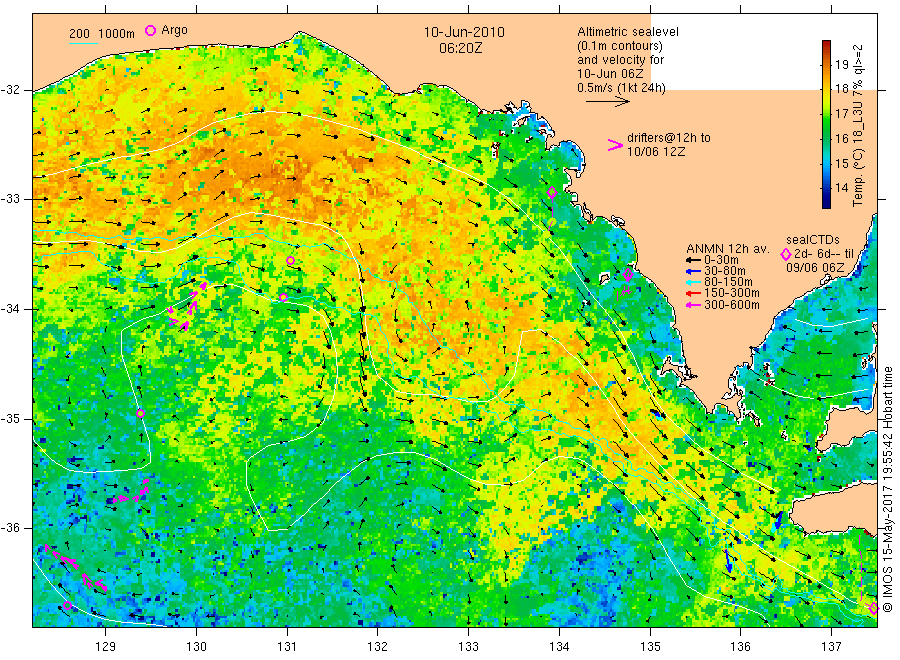Click the 17 label on temperature scale
The image size is (900, 660).
(x=841, y=114)
